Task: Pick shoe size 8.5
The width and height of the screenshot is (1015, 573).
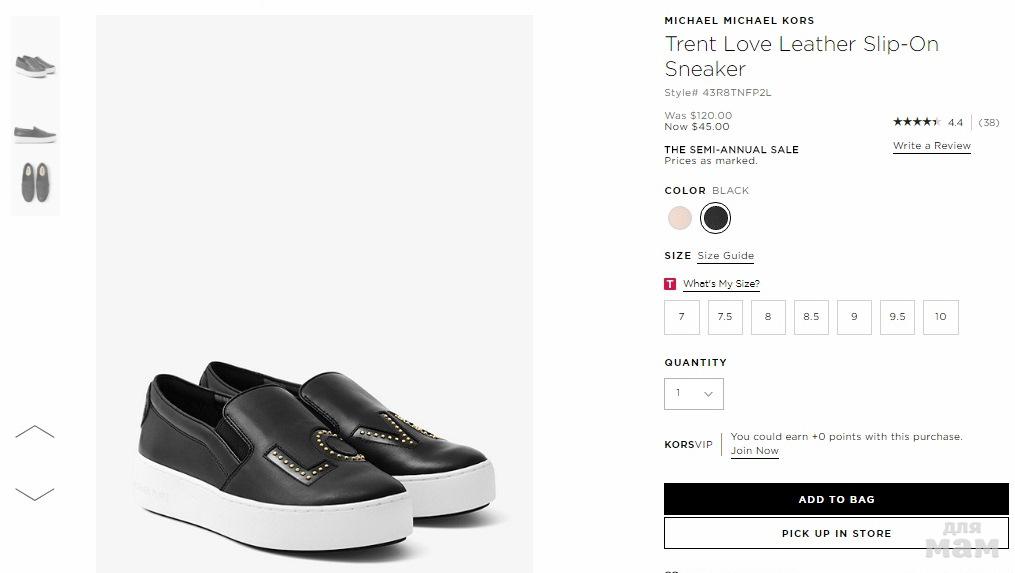Action: (x=811, y=317)
